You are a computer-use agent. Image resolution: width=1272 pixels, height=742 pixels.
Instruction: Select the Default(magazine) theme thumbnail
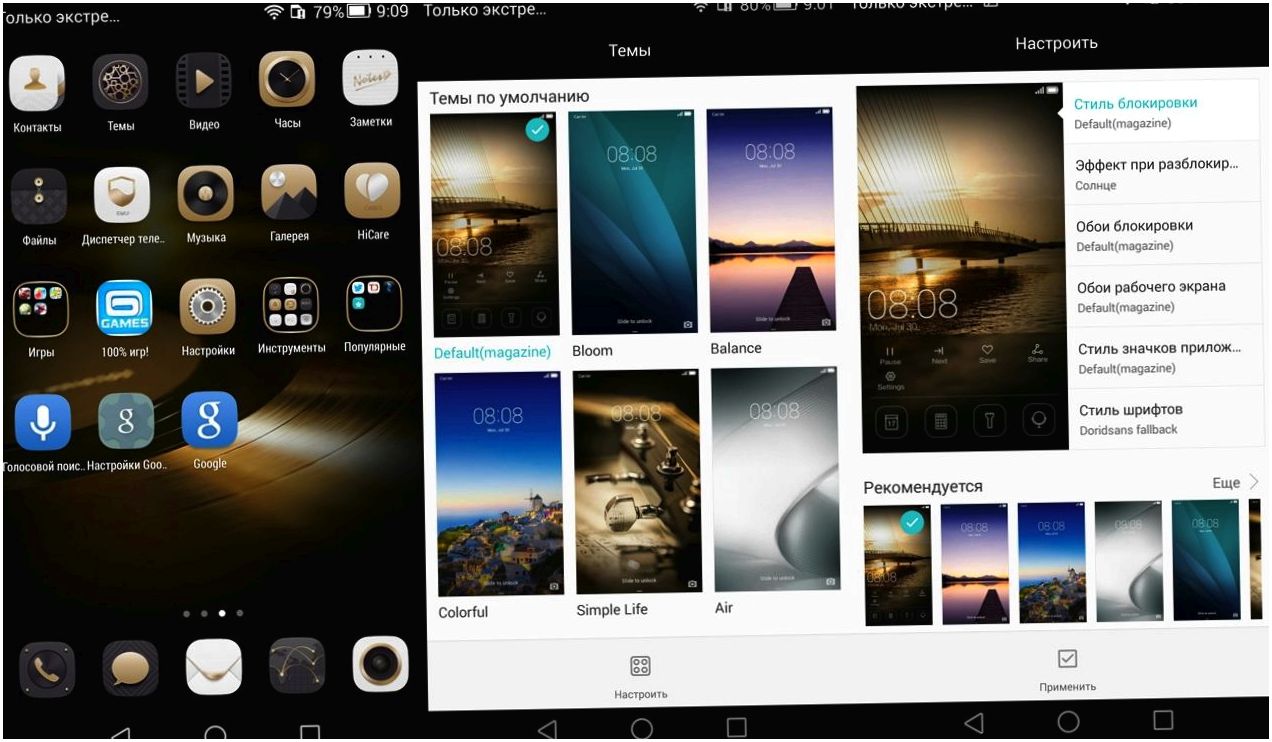[x=495, y=225]
